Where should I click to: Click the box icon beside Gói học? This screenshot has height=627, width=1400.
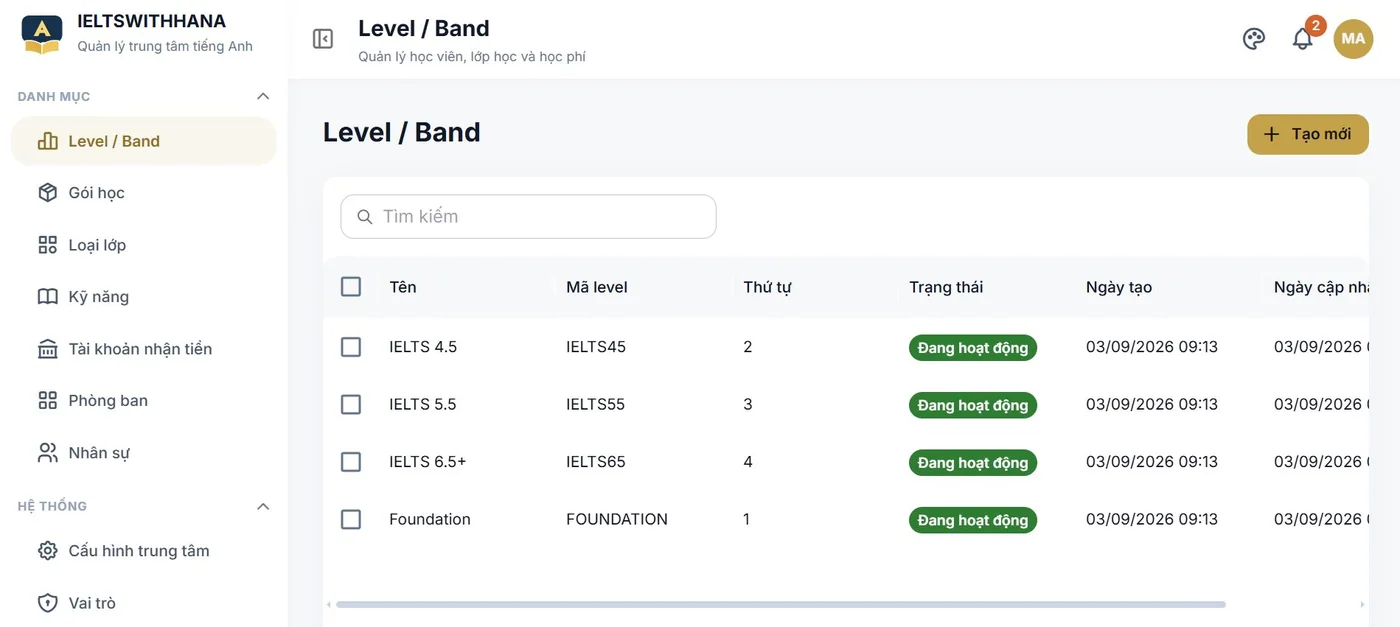(x=47, y=193)
